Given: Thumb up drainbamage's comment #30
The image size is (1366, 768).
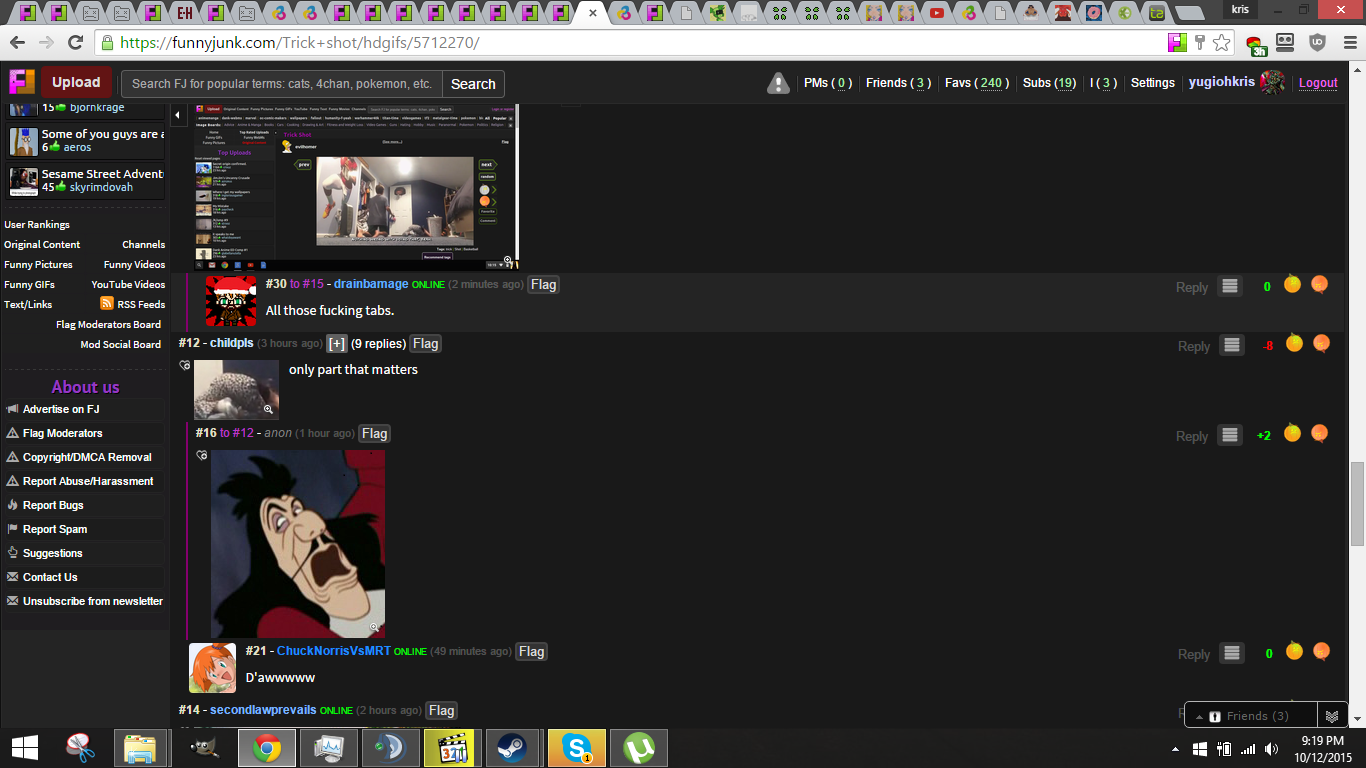Looking at the screenshot, I should coord(1292,285).
